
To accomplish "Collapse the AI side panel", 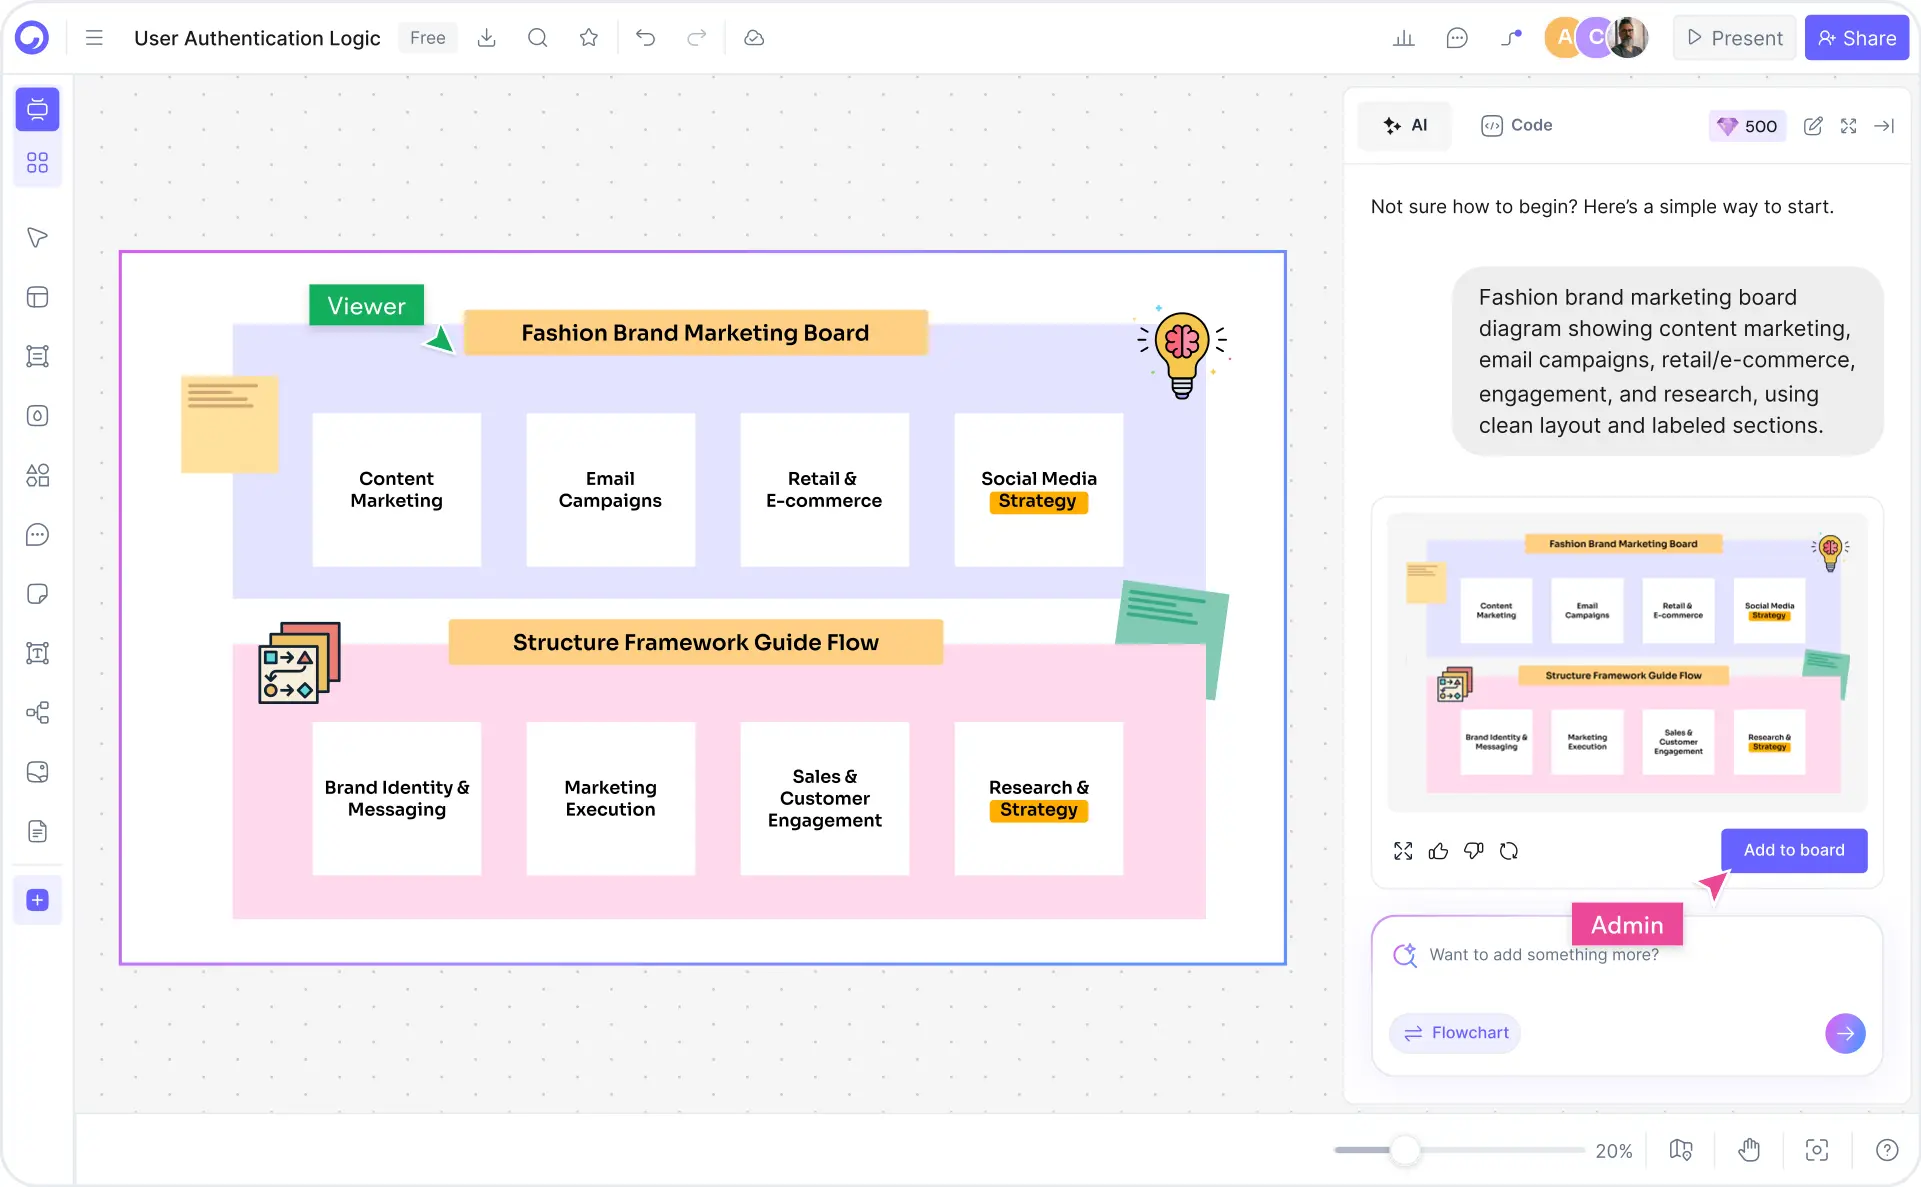I will click(x=1886, y=126).
